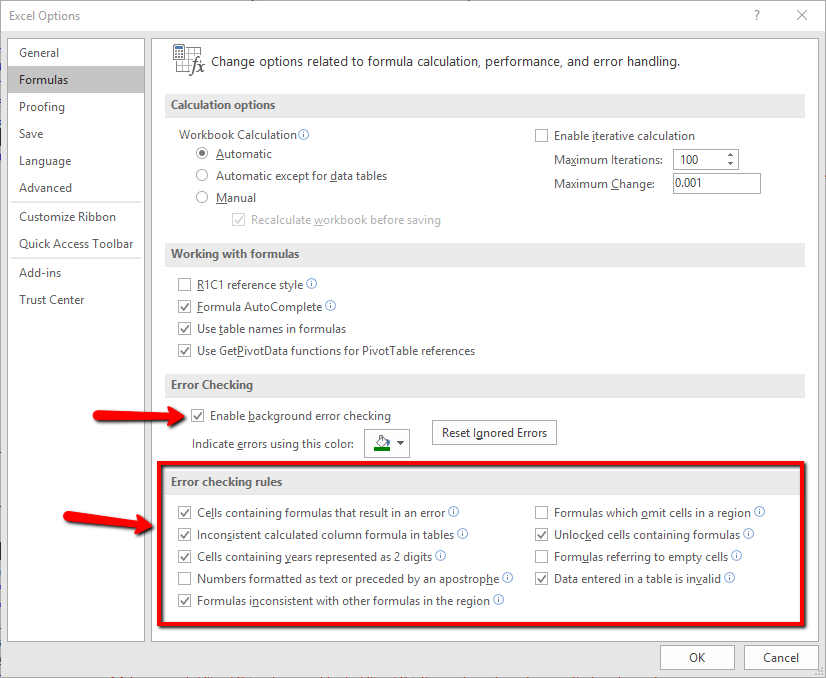
Task: Open the Trust Center category
Action: [76, 299]
